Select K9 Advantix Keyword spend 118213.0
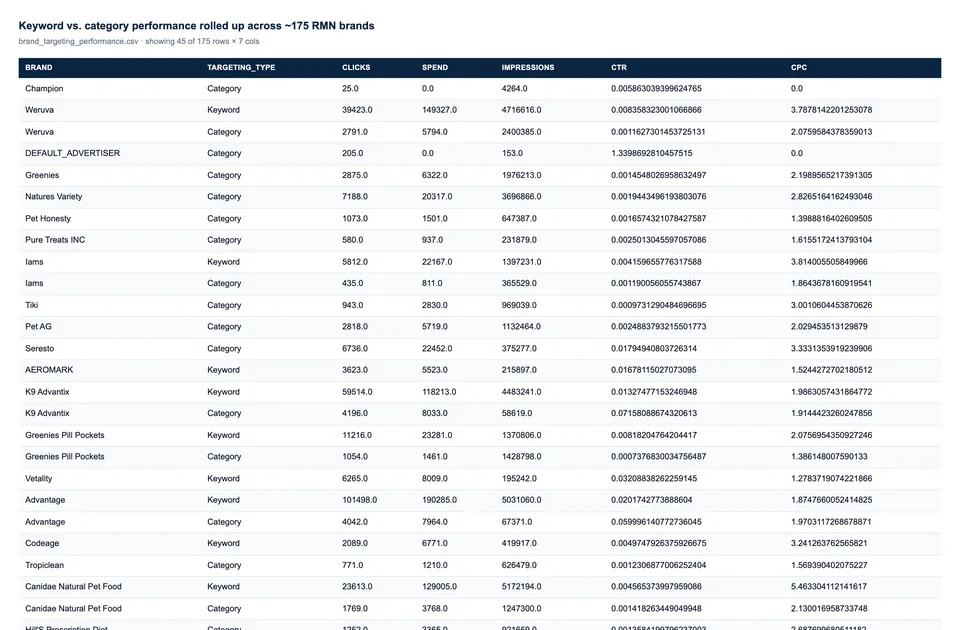This screenshot has width=960, height=630. tap(439, 392)
